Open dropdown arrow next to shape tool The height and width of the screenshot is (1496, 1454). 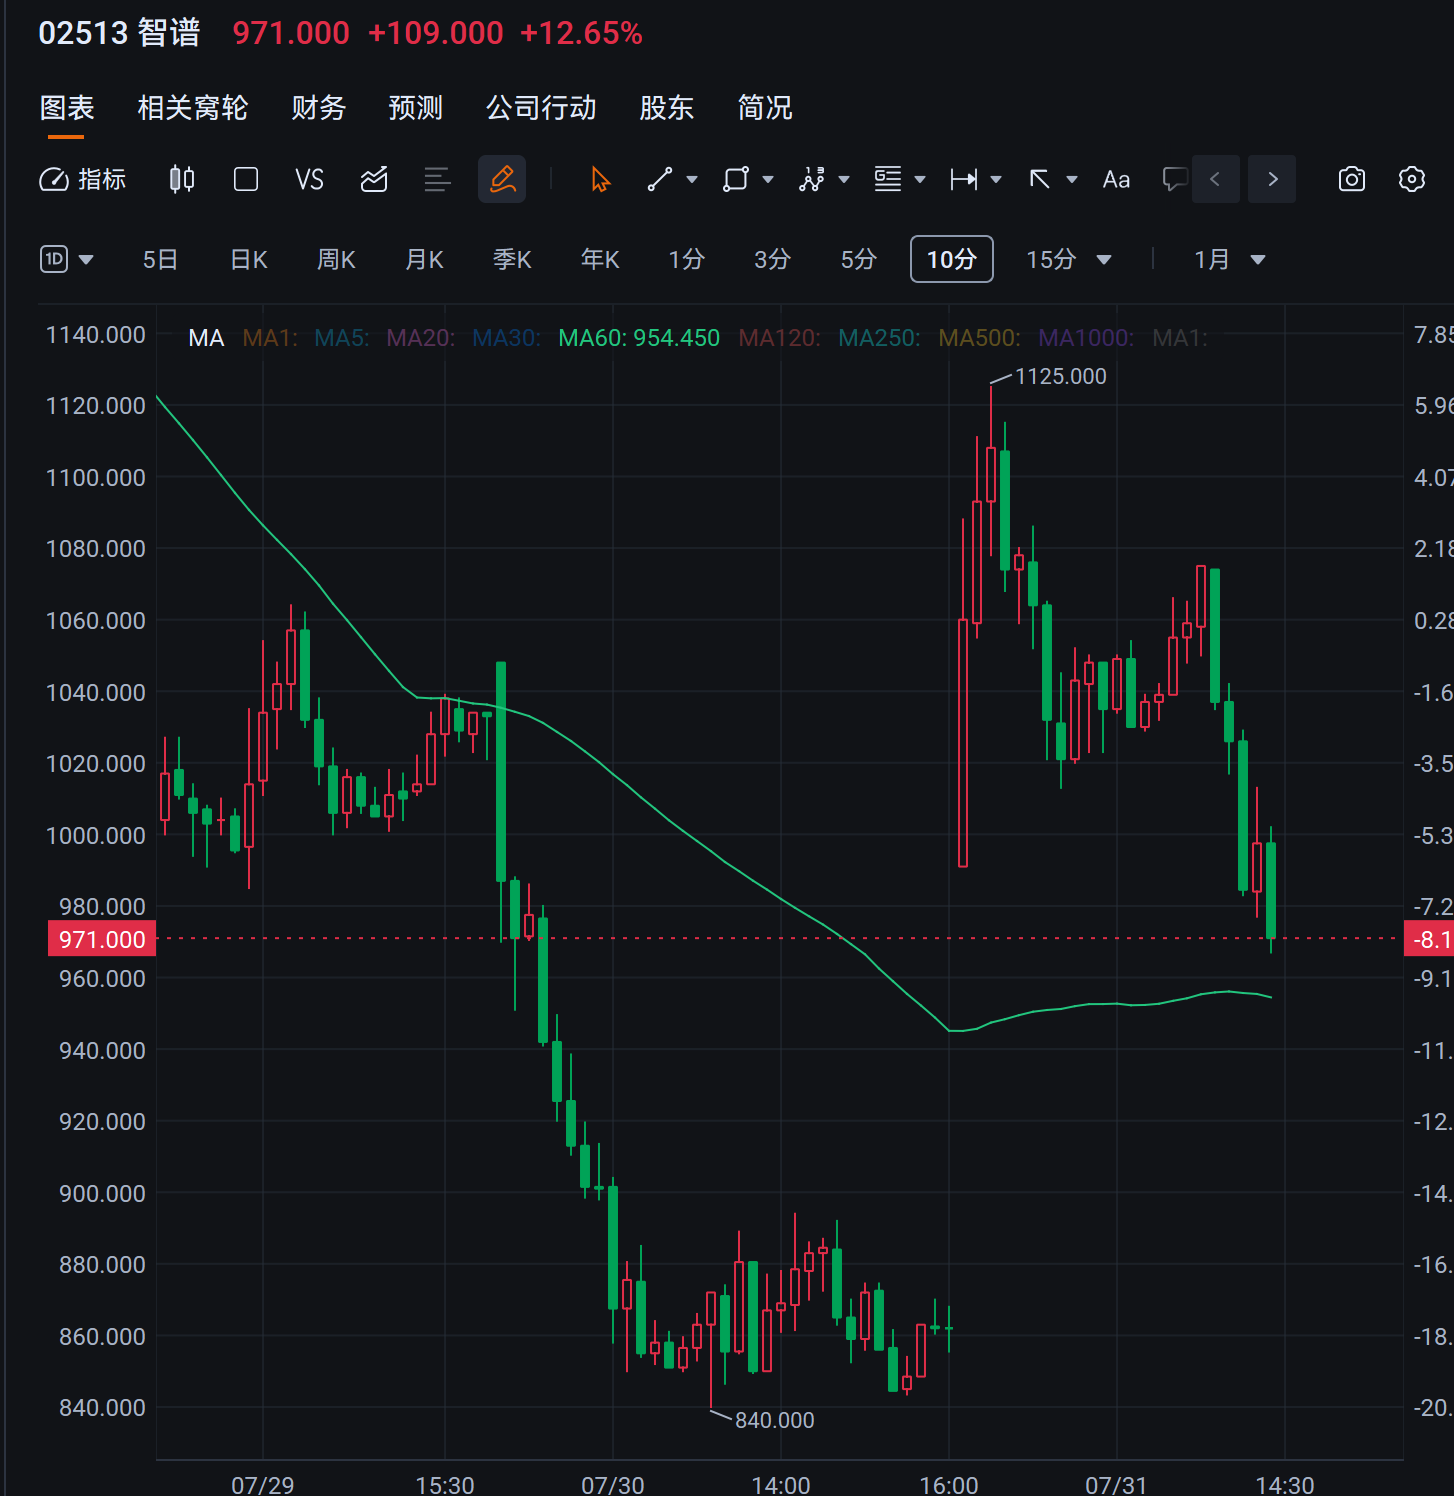(768, 180)
